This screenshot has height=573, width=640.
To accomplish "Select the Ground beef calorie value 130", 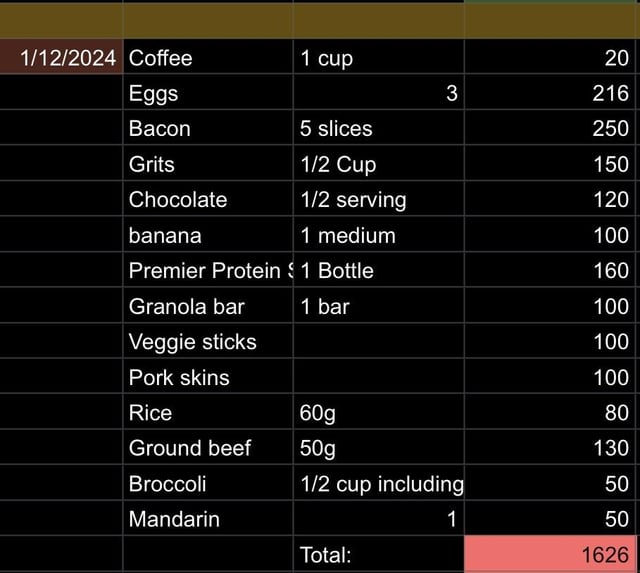I will [550, 447].
